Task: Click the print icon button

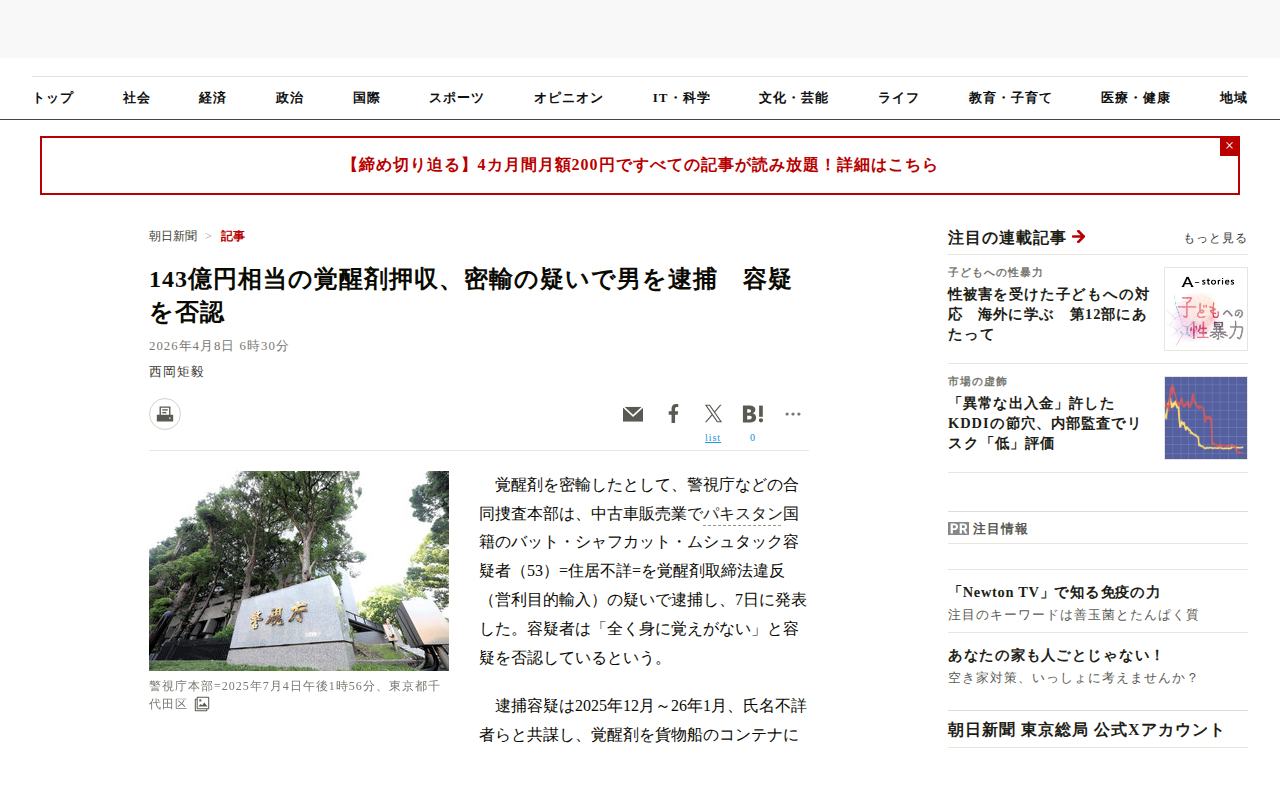Action: point(165,414)
